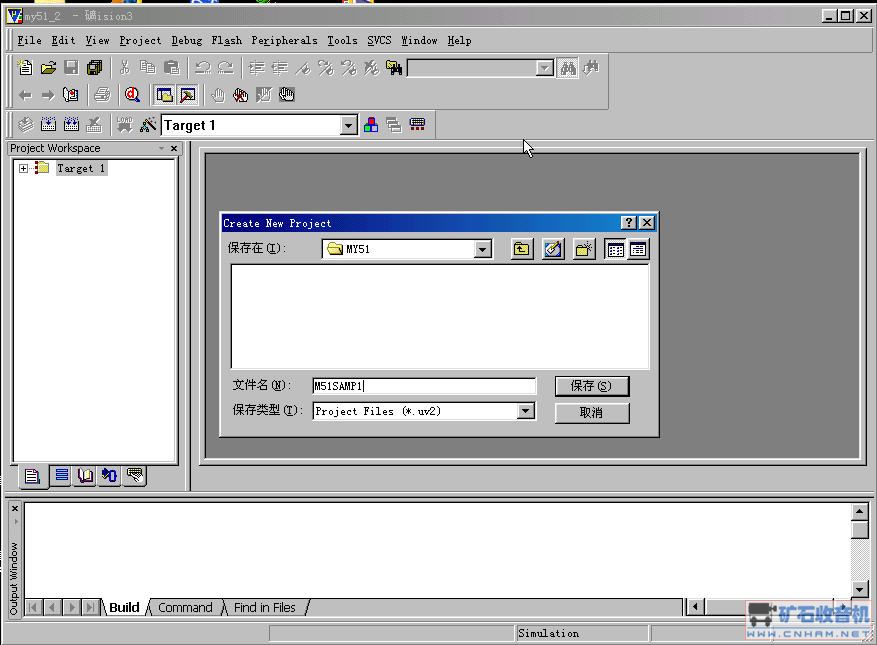The height and width of the screenshot is (645, 877).
Task: Click the Insert/Remove Breakpoint hand icon
Action: [x=218, y=95]
